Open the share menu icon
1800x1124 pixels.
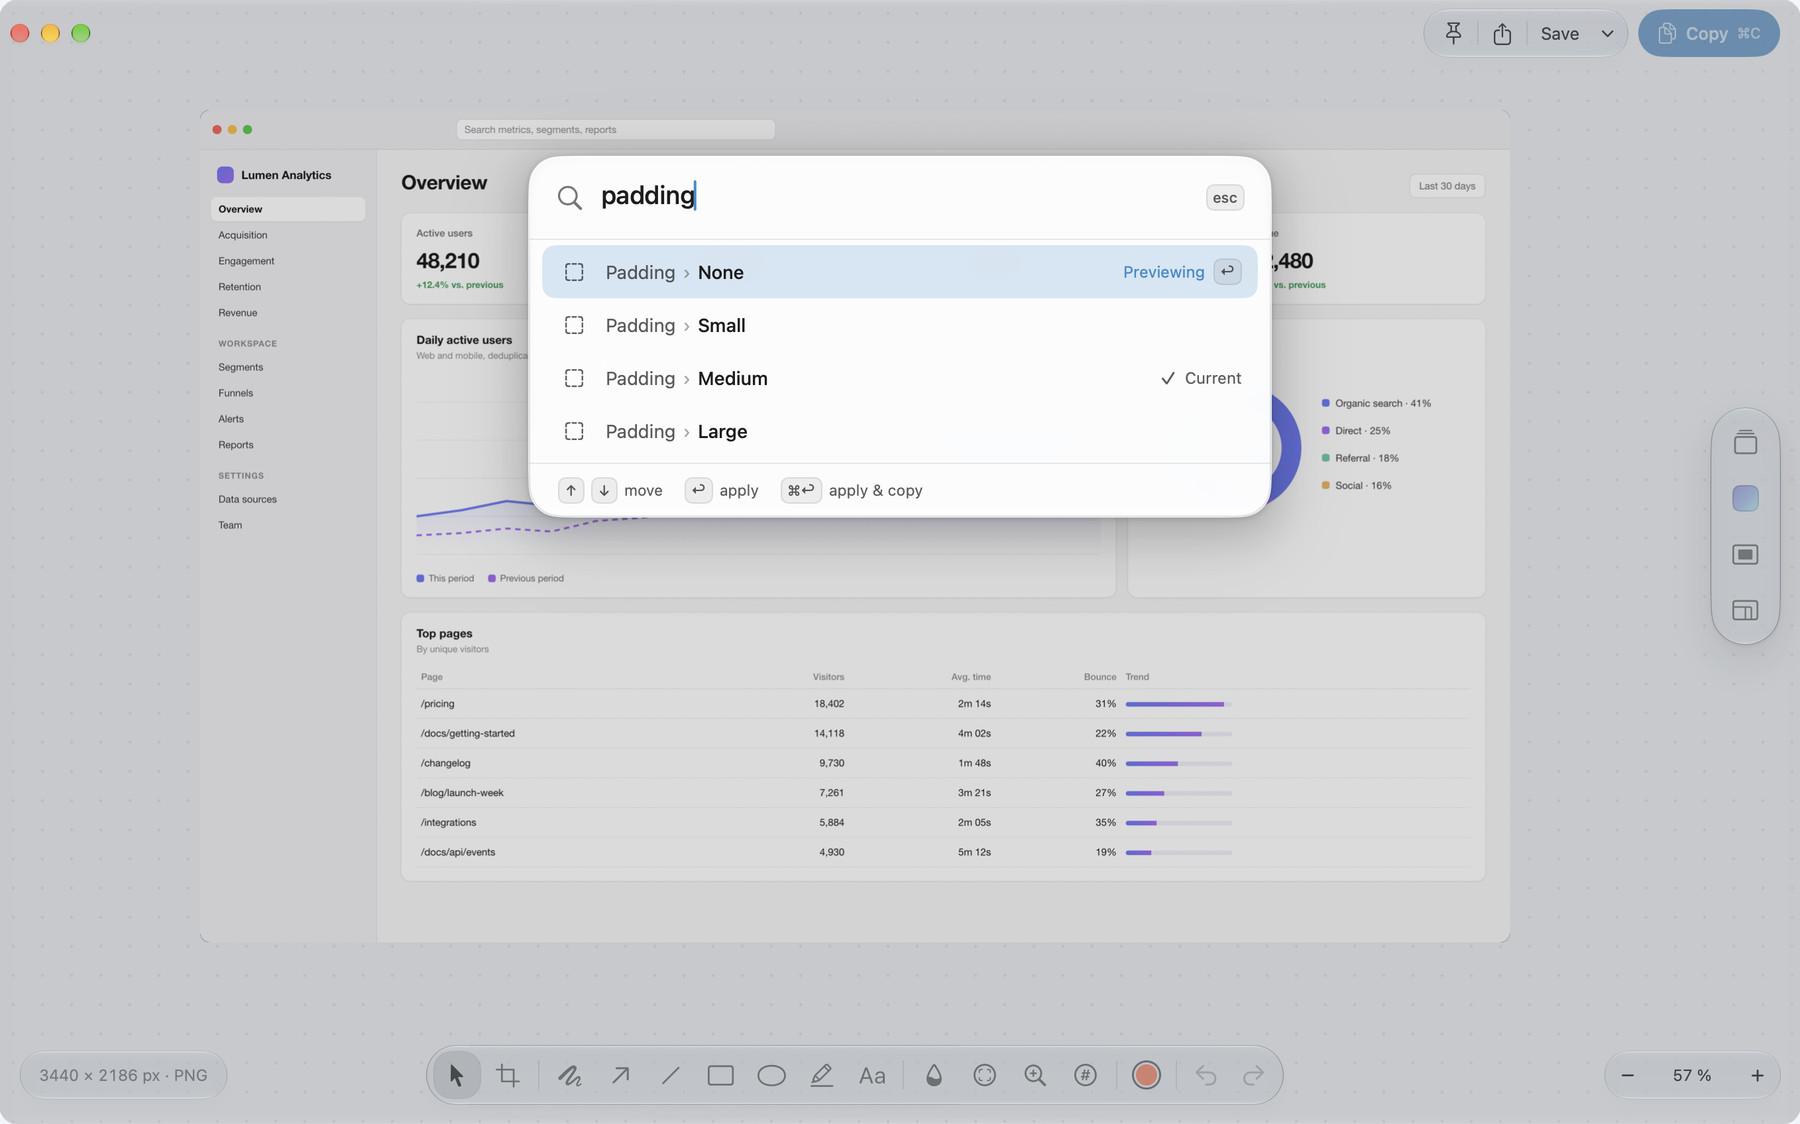[x=1502, y=33]
